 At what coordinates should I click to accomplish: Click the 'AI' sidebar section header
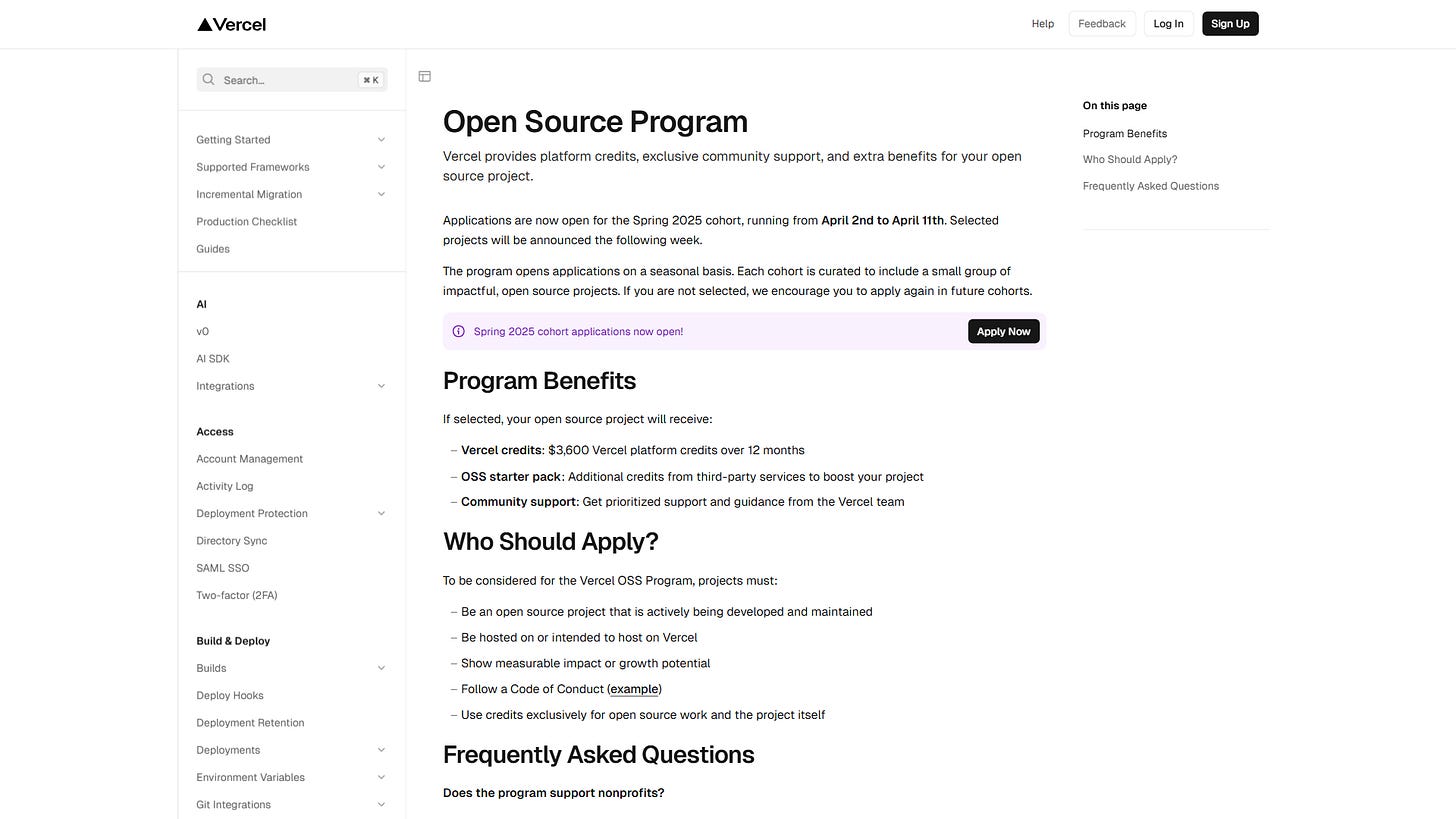(201, 304)
